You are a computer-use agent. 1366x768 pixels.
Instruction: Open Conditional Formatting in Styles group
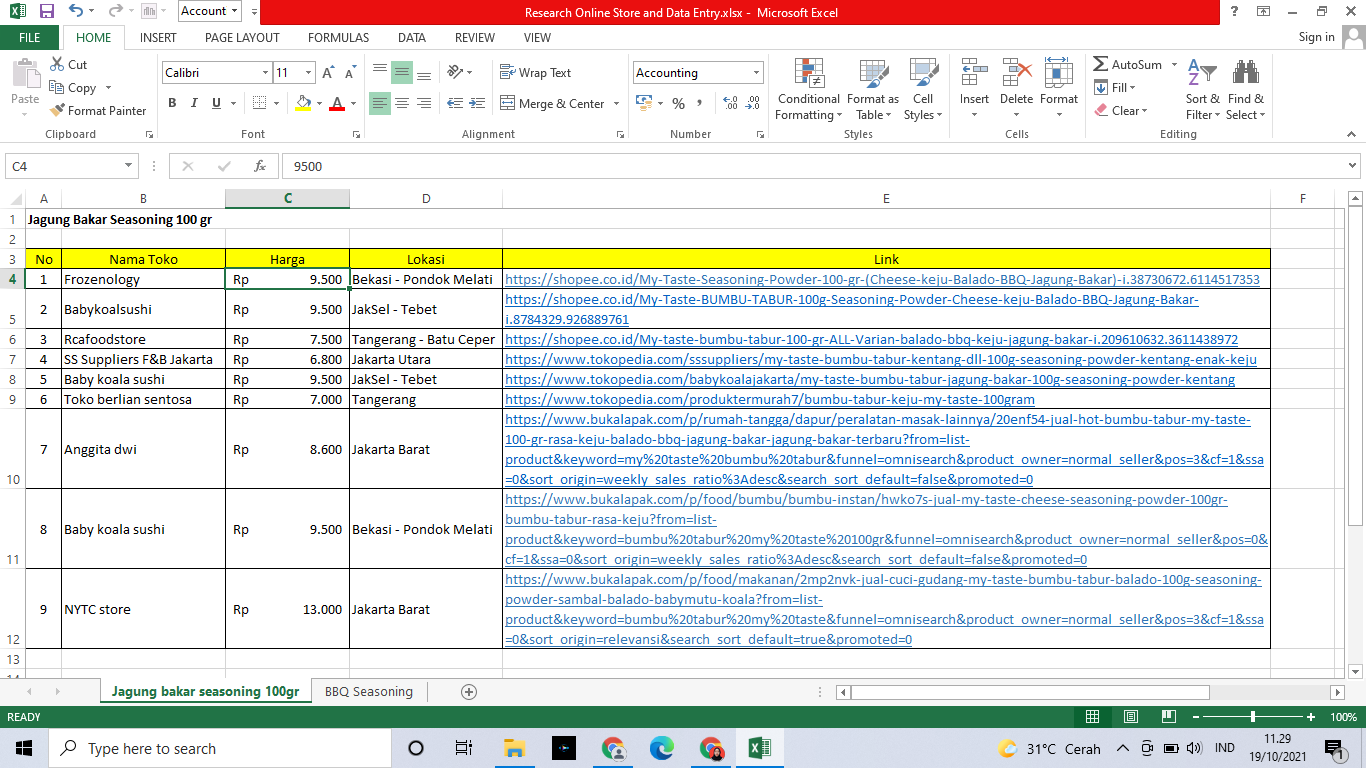click(808, 90)
